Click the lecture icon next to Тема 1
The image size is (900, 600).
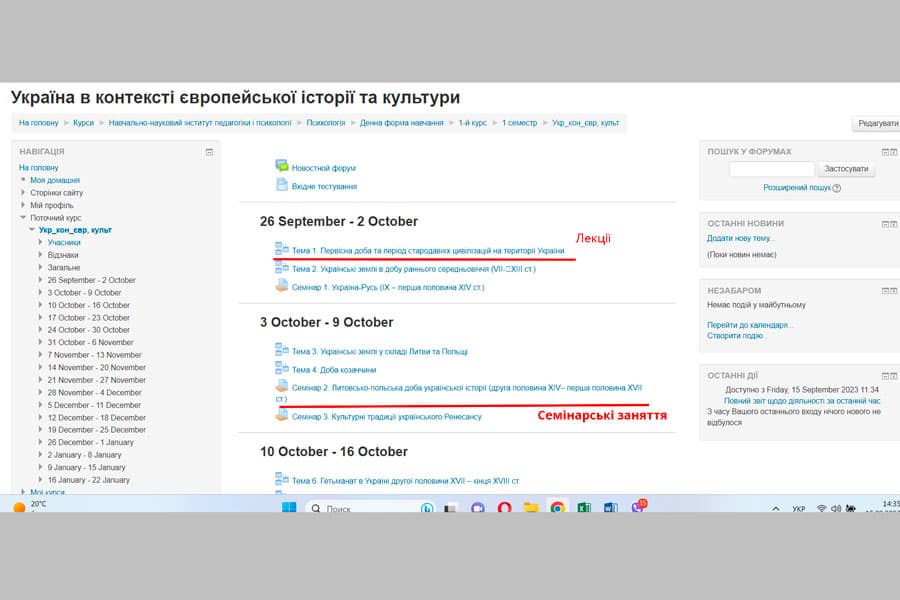[281, 248]
